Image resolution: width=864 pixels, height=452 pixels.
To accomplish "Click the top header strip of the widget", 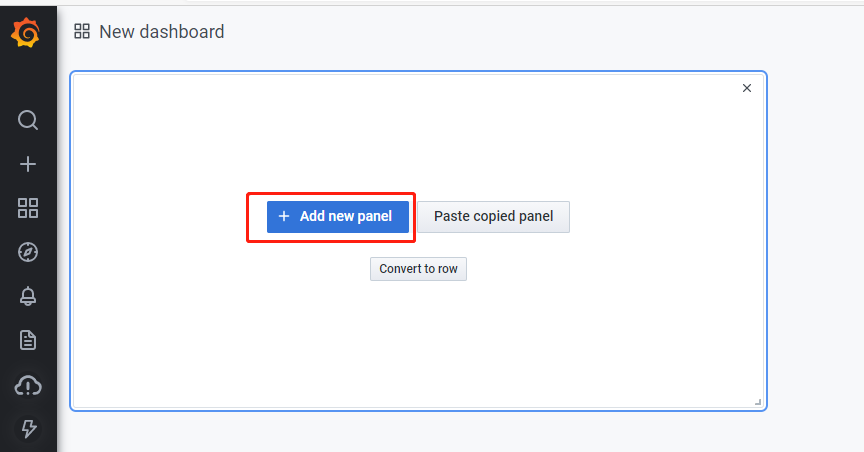I will pyautogui.click(x=400, y=86).
